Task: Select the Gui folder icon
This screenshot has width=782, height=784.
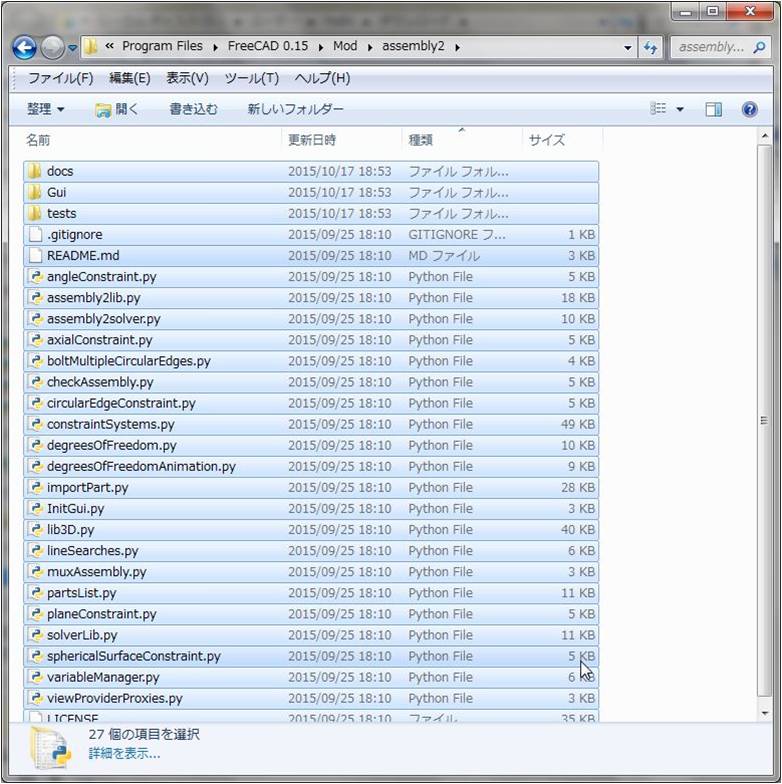Action: (x=35, y=192)
